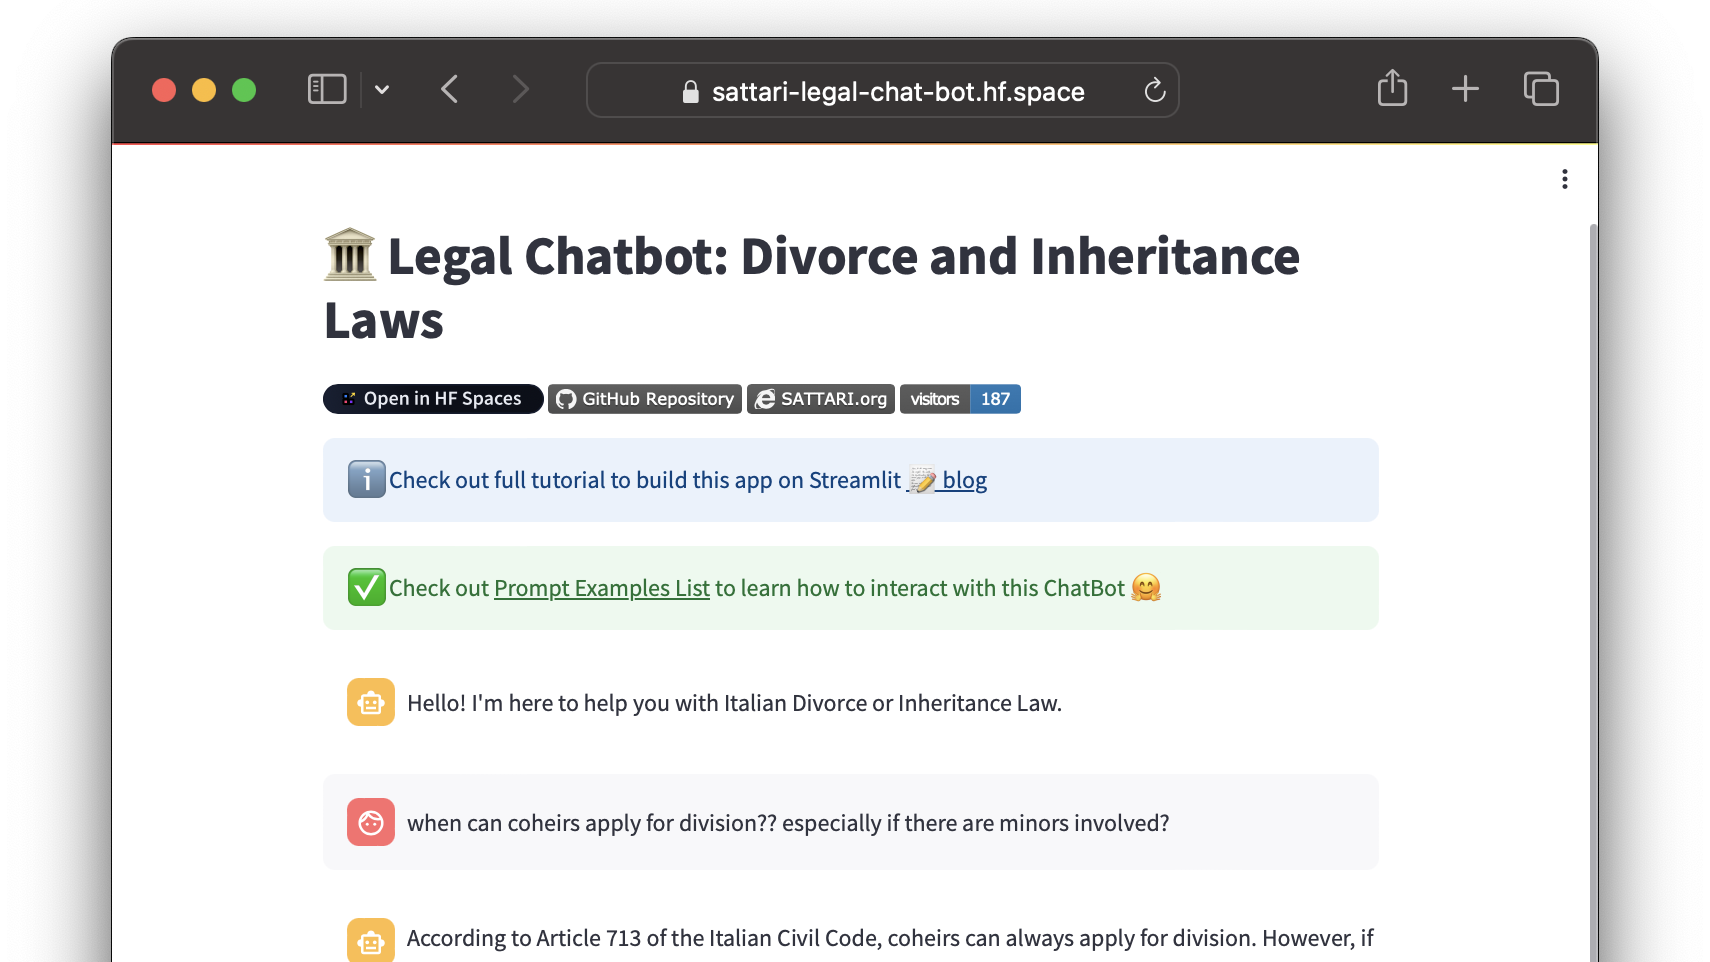Open a new tab with the plus icon
Image resolution: width=1710 pixels, height=962 pixels.
1465,89
